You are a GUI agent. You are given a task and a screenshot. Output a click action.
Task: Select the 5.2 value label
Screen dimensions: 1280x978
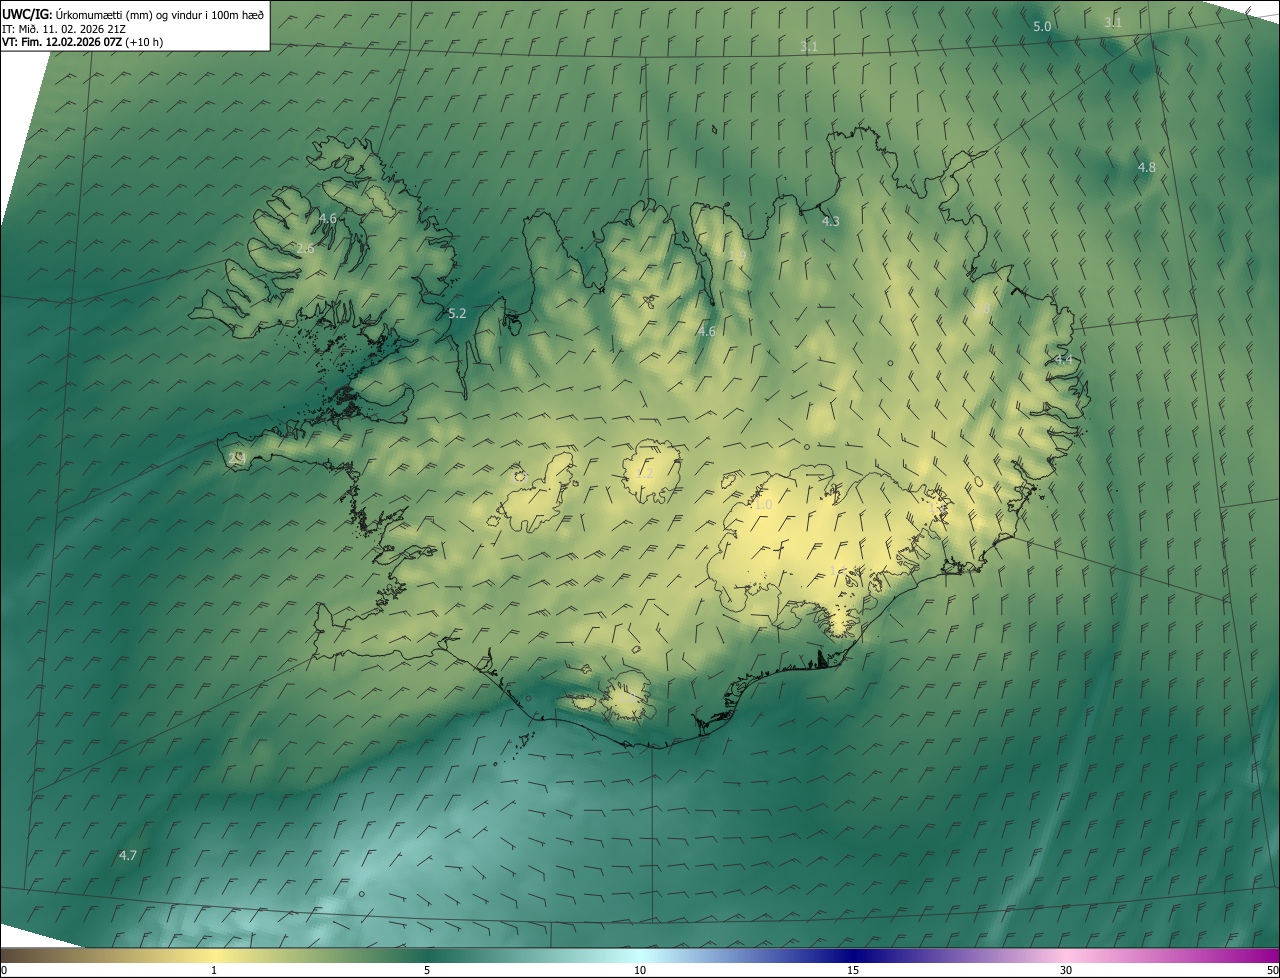[x=457, y=313]
